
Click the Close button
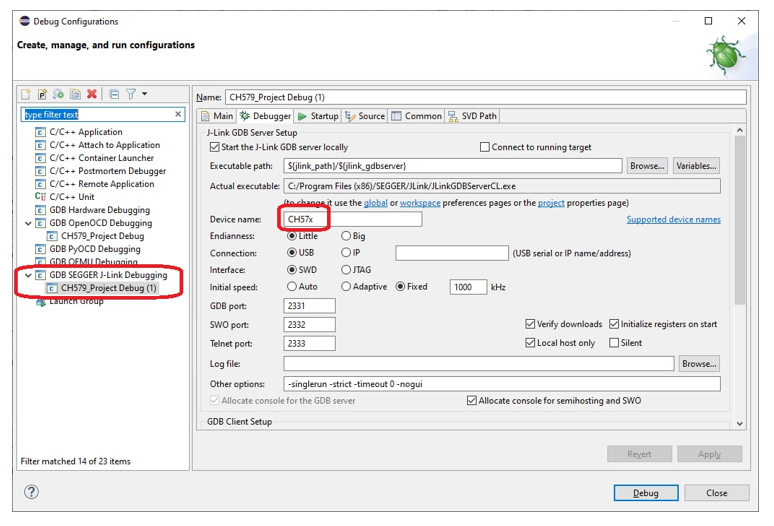coord(717,493)
